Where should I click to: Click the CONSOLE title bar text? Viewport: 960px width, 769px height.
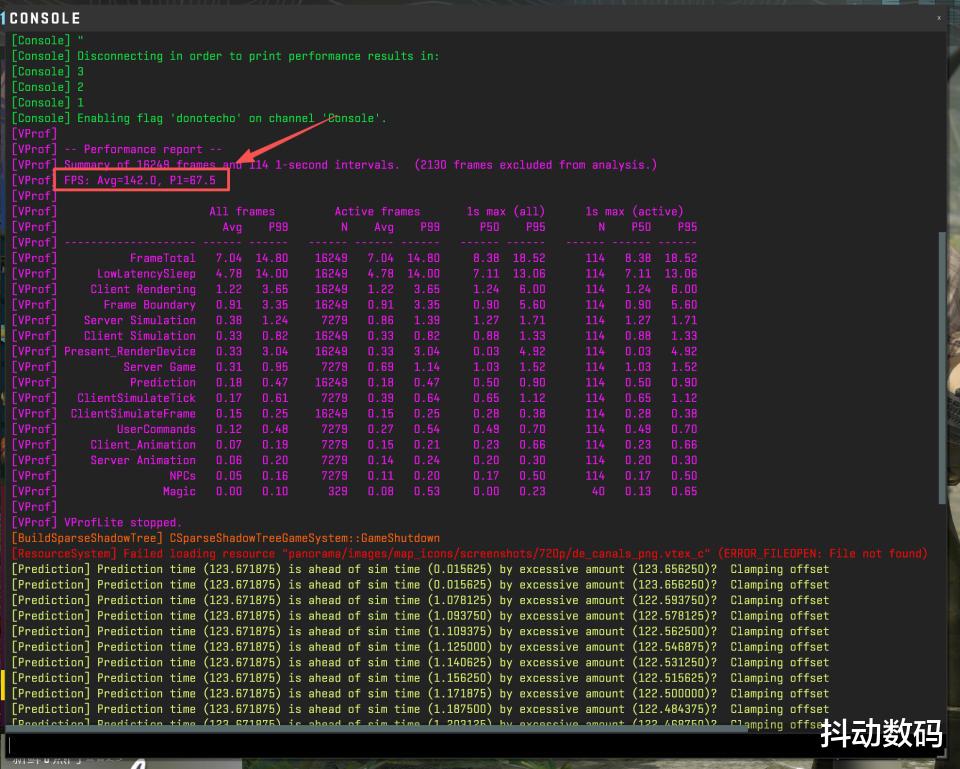pyautogui.click(x=45, y=18)
